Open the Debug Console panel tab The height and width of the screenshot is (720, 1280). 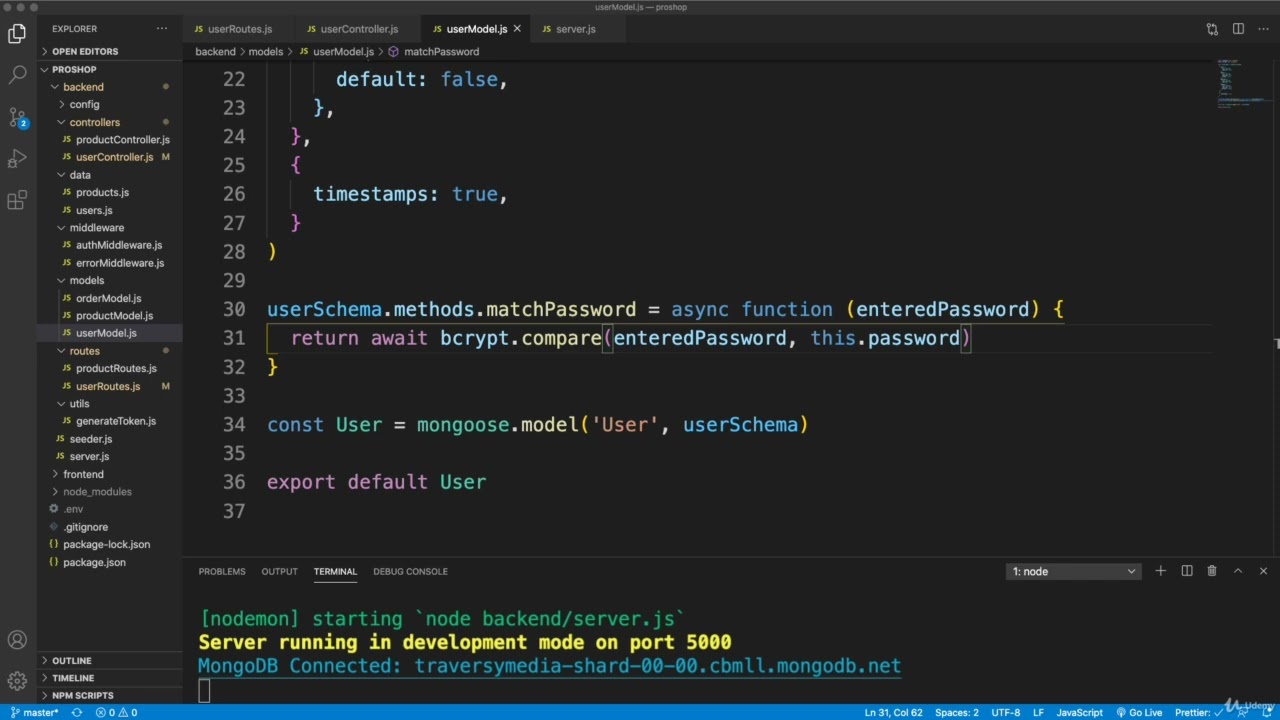coord(410,571)
